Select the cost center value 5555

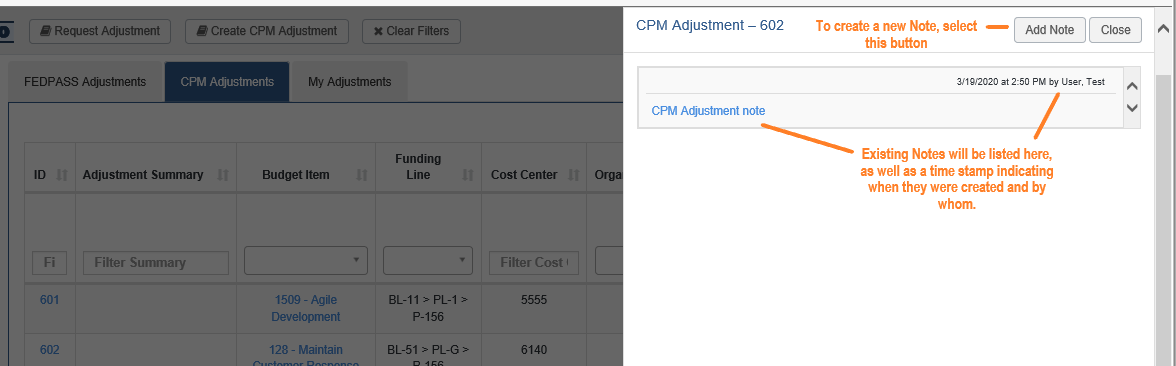click(x=534, y=300)
